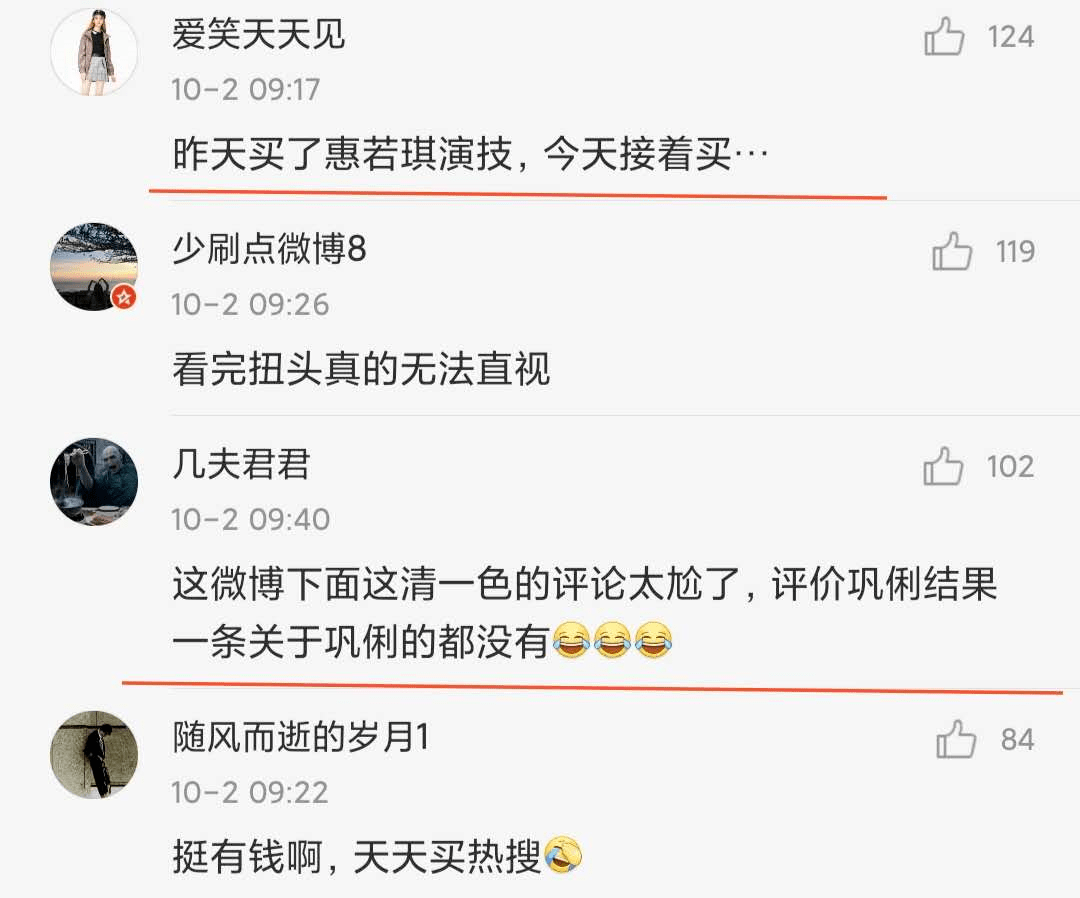
Task: Select comment 挺有钱啊，天天买热搜
Action: [x=377, y=857]
